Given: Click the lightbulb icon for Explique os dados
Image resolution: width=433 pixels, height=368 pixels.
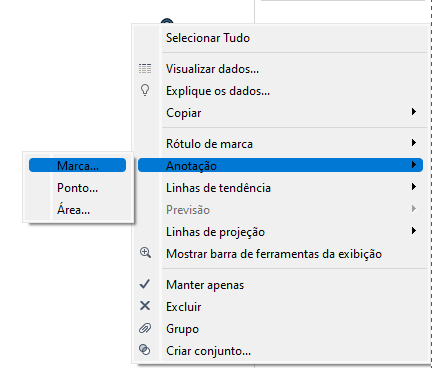Looking at the screenshot, I should click(x=145, y=90).
